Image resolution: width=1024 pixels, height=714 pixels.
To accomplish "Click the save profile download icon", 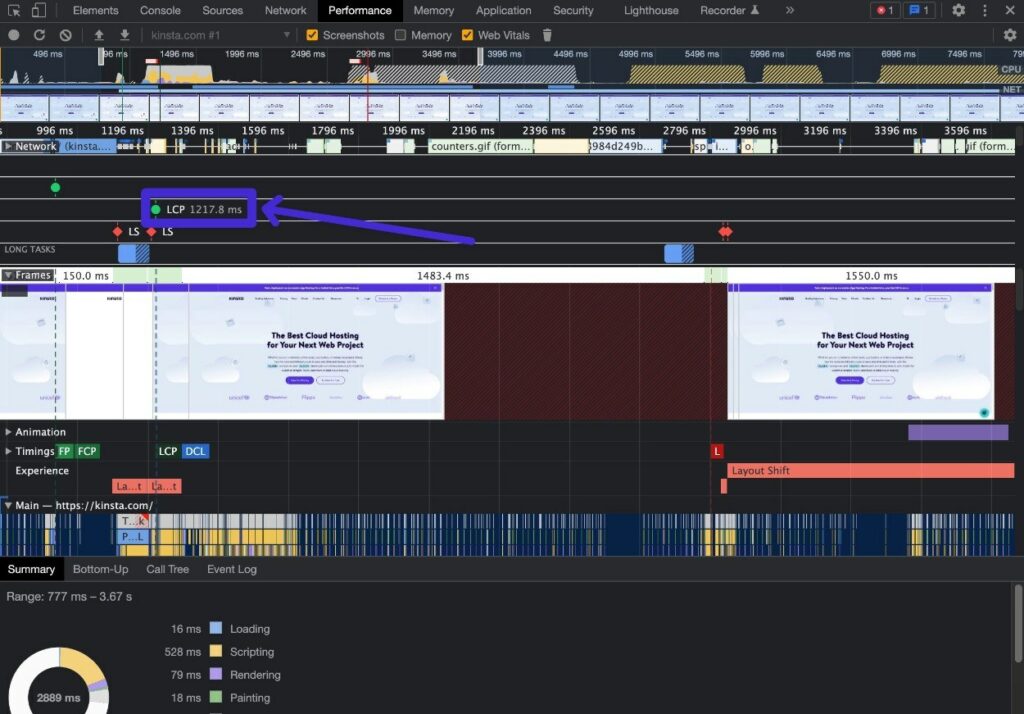I will [124, 35].
